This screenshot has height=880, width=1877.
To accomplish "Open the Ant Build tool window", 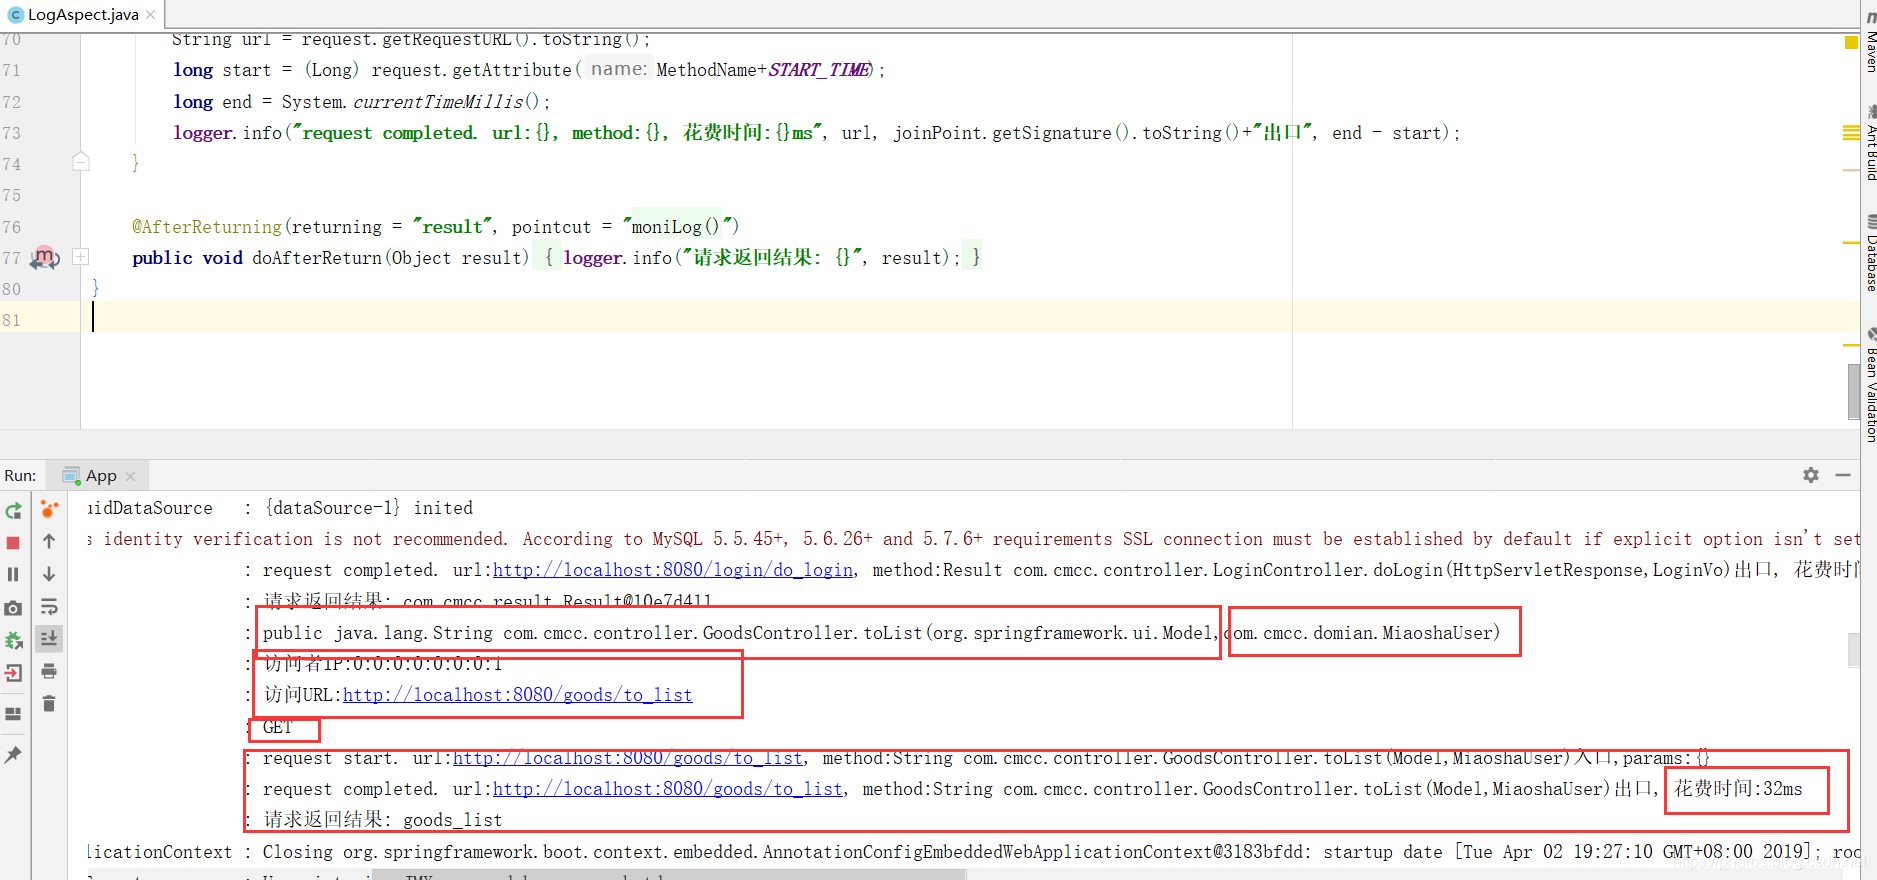I will [x=1870, y=144].
